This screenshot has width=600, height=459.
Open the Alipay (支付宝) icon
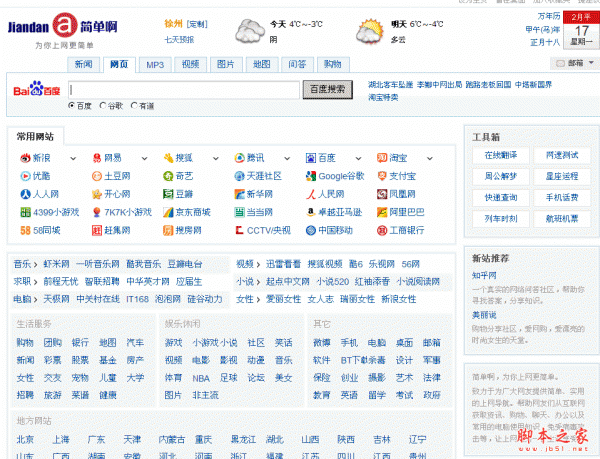382,176
